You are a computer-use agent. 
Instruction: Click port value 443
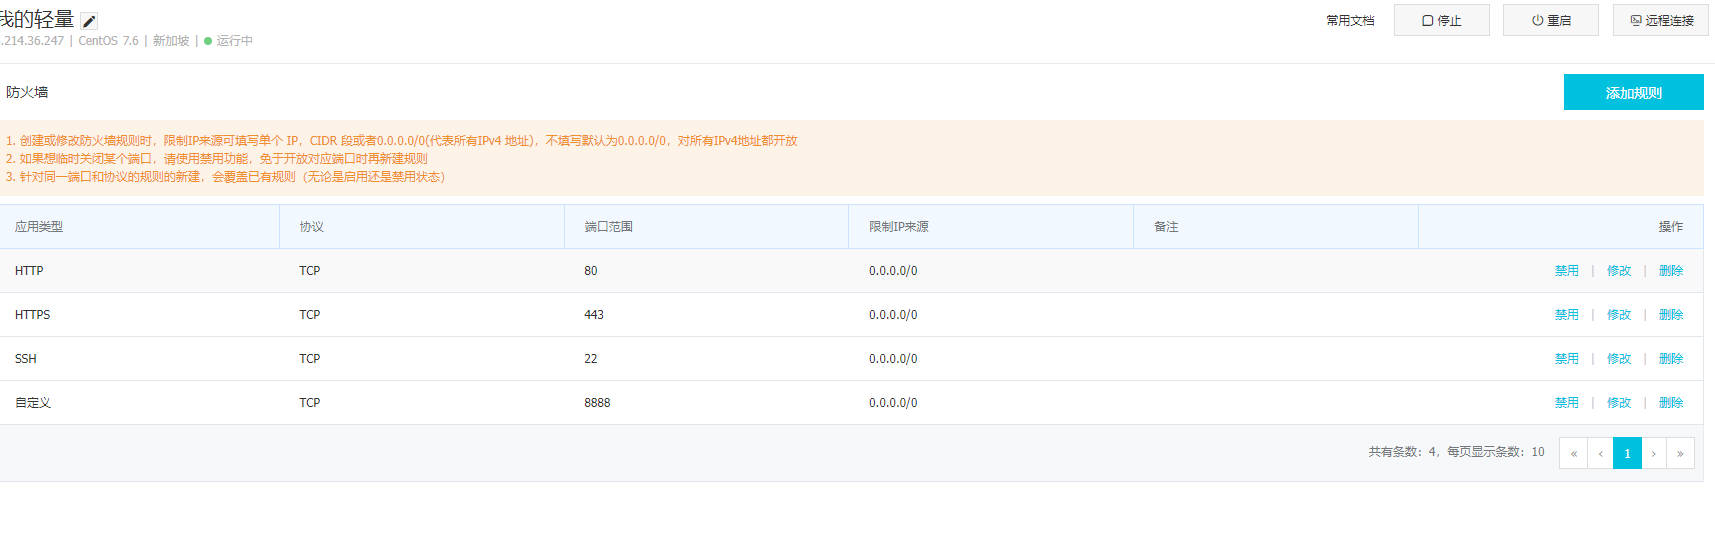tap(594, 314)
